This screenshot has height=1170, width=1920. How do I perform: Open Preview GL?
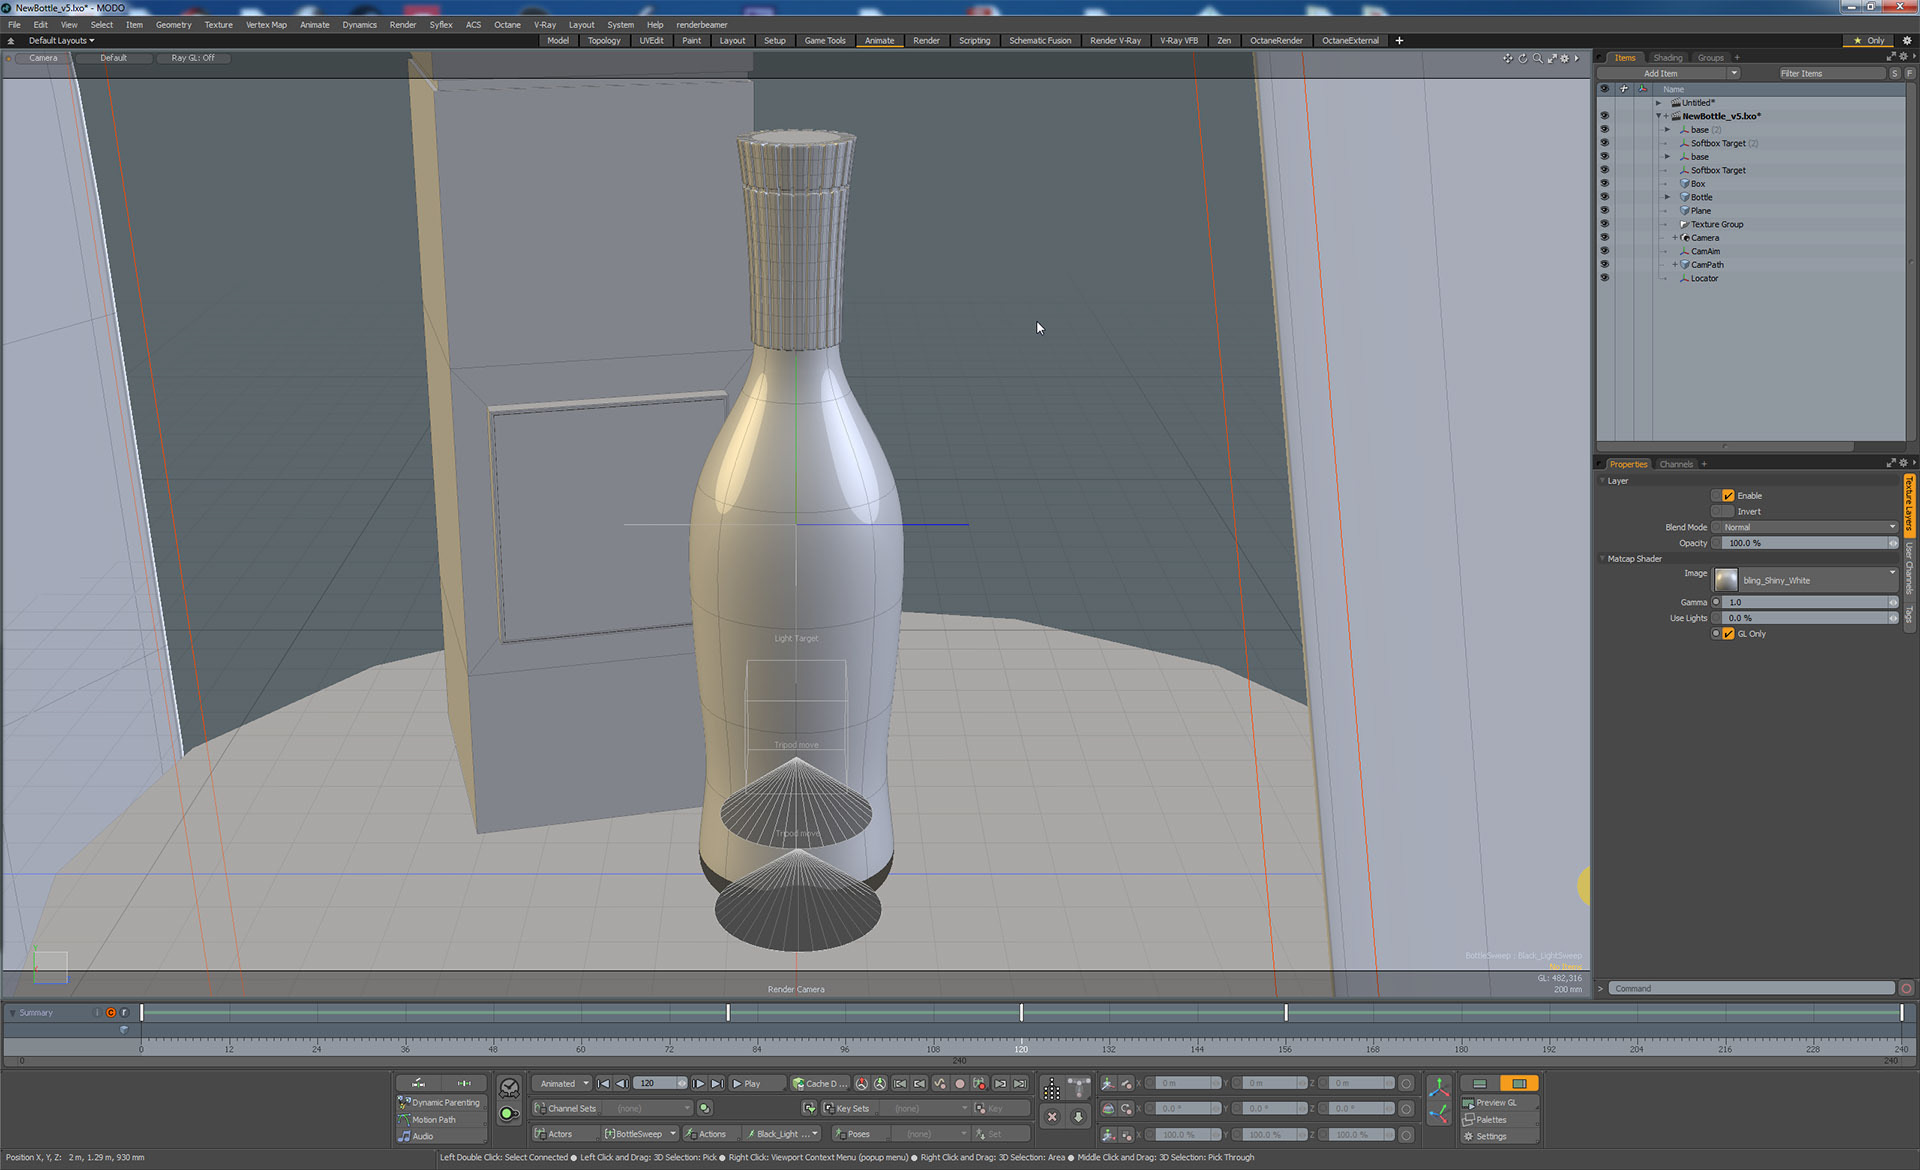click(x=1496, y=1103)
